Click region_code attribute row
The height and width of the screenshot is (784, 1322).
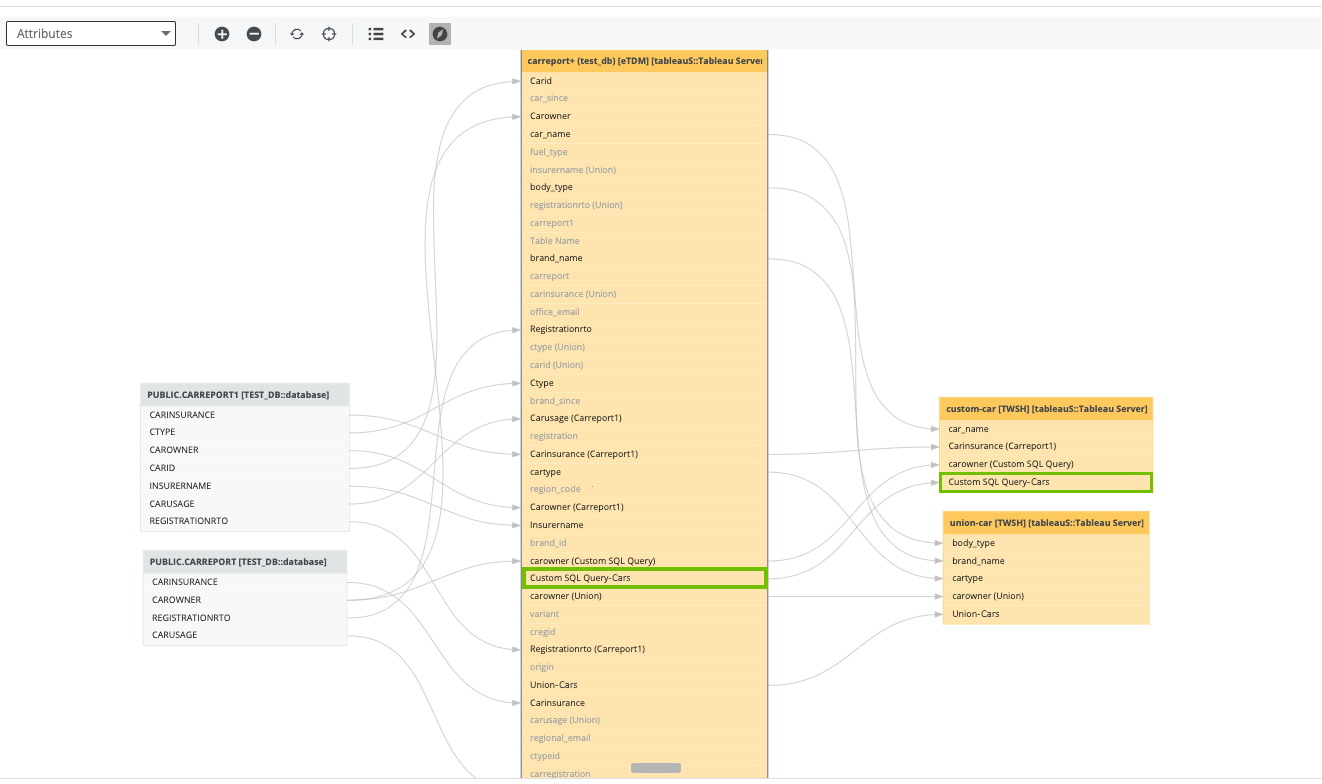pos(645,489)
